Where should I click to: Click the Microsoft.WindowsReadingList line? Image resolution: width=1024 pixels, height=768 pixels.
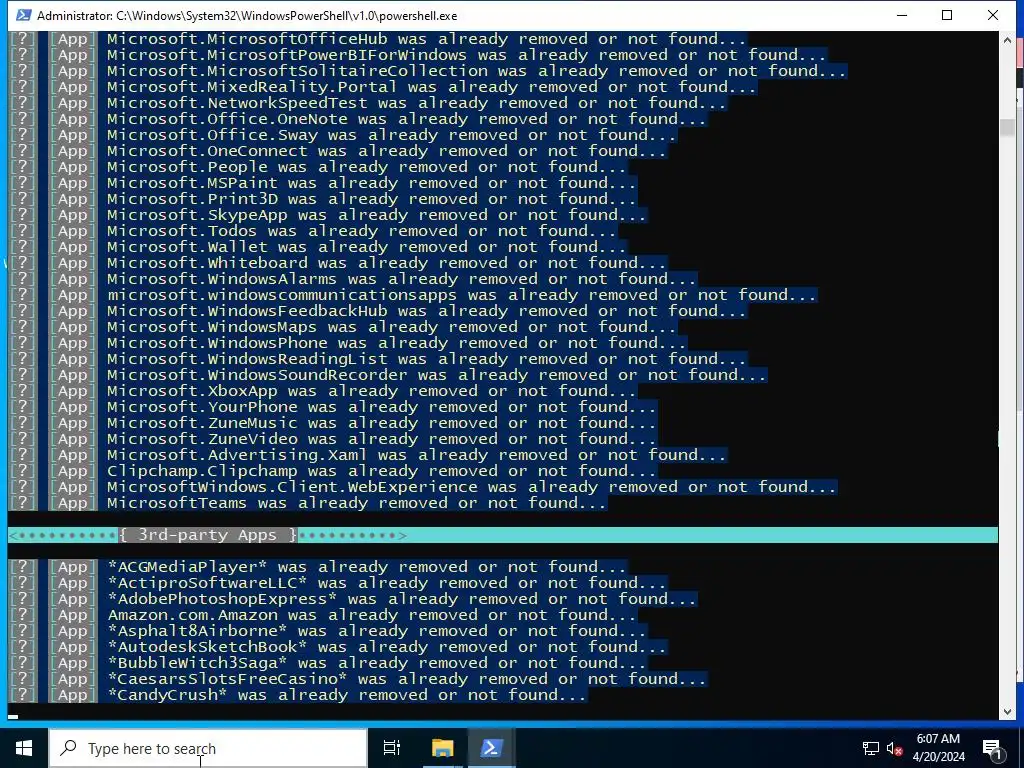tap(377, 359)
